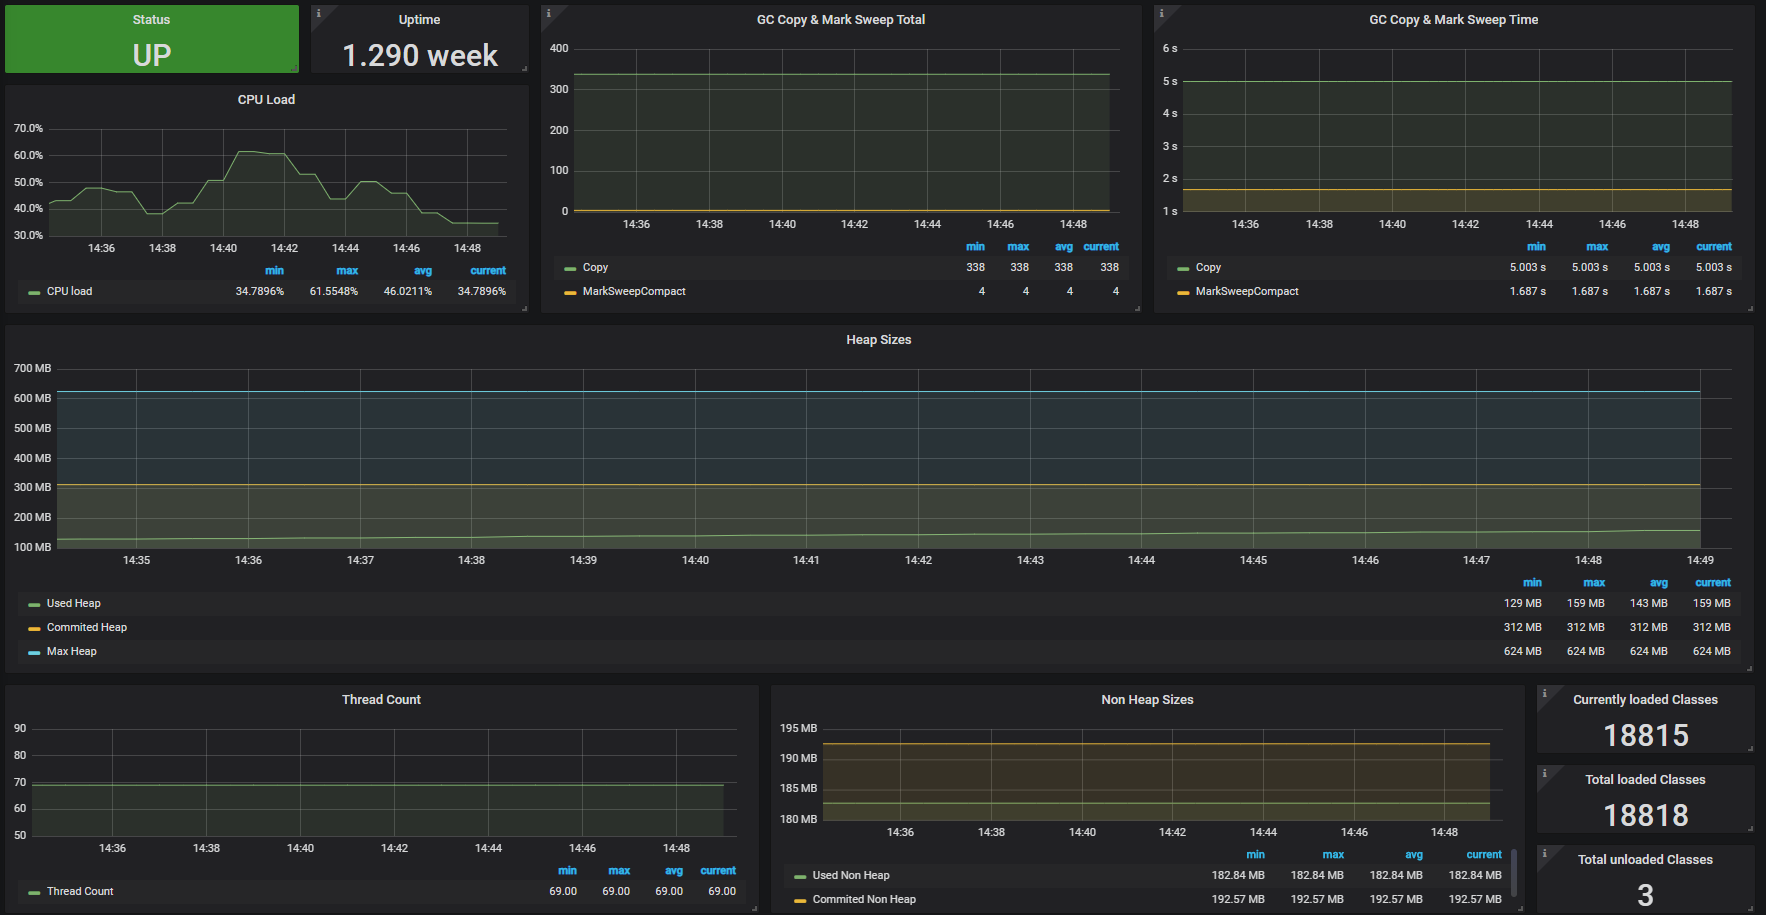Click info icon on Total loaded Classes panel
1766x915 pixels.
1544,773
